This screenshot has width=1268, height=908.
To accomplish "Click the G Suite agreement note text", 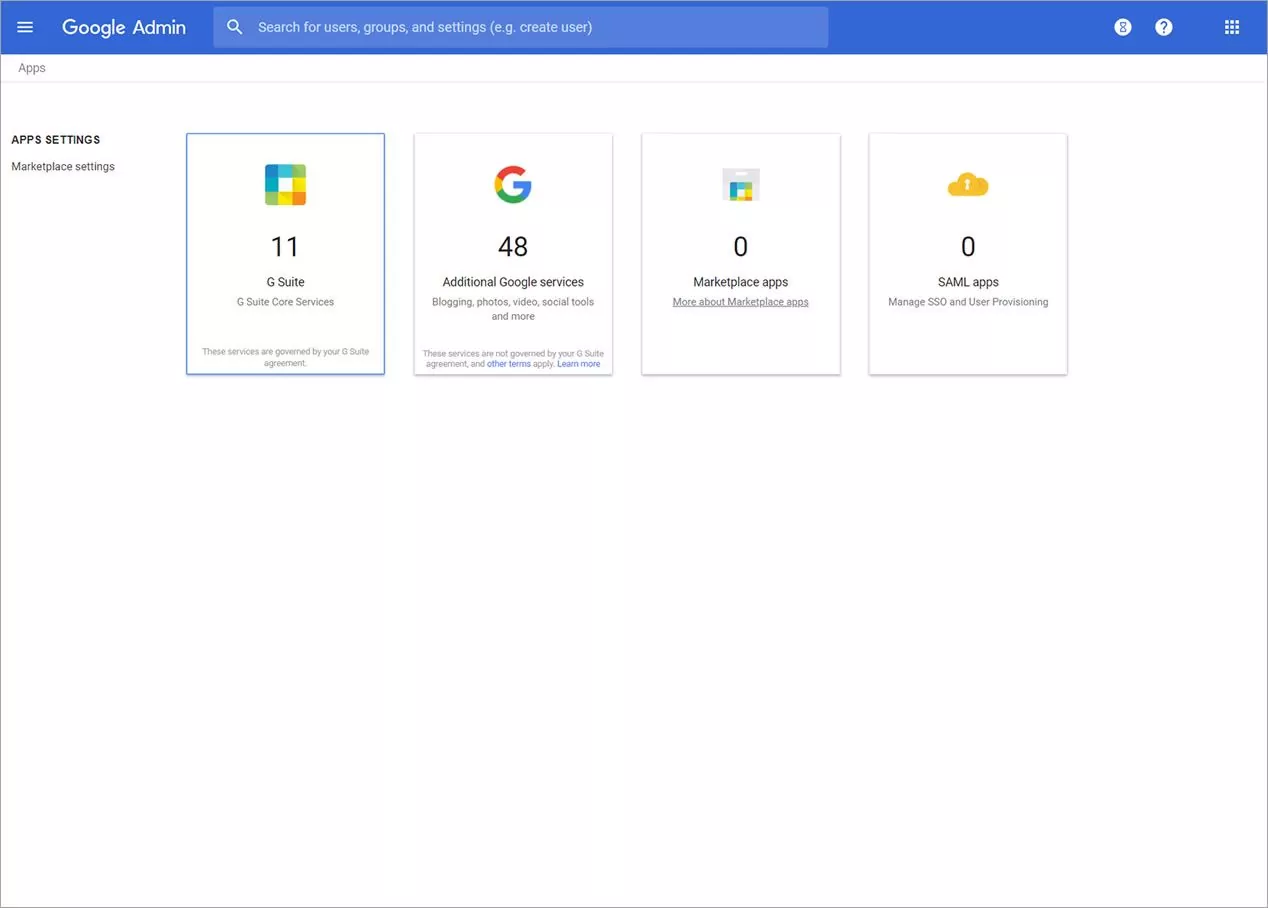I will tap(285, 357).
